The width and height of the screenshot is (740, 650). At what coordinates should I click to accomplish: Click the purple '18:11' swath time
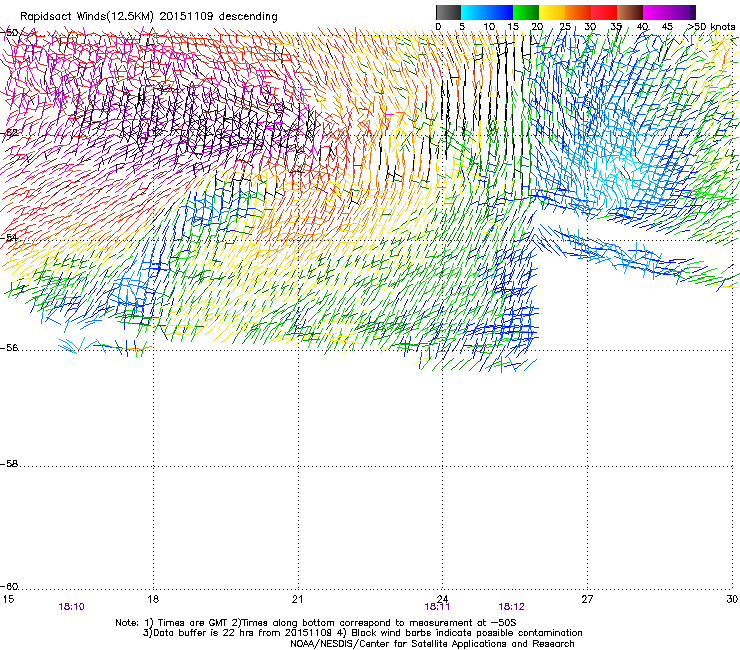[437, 607]
